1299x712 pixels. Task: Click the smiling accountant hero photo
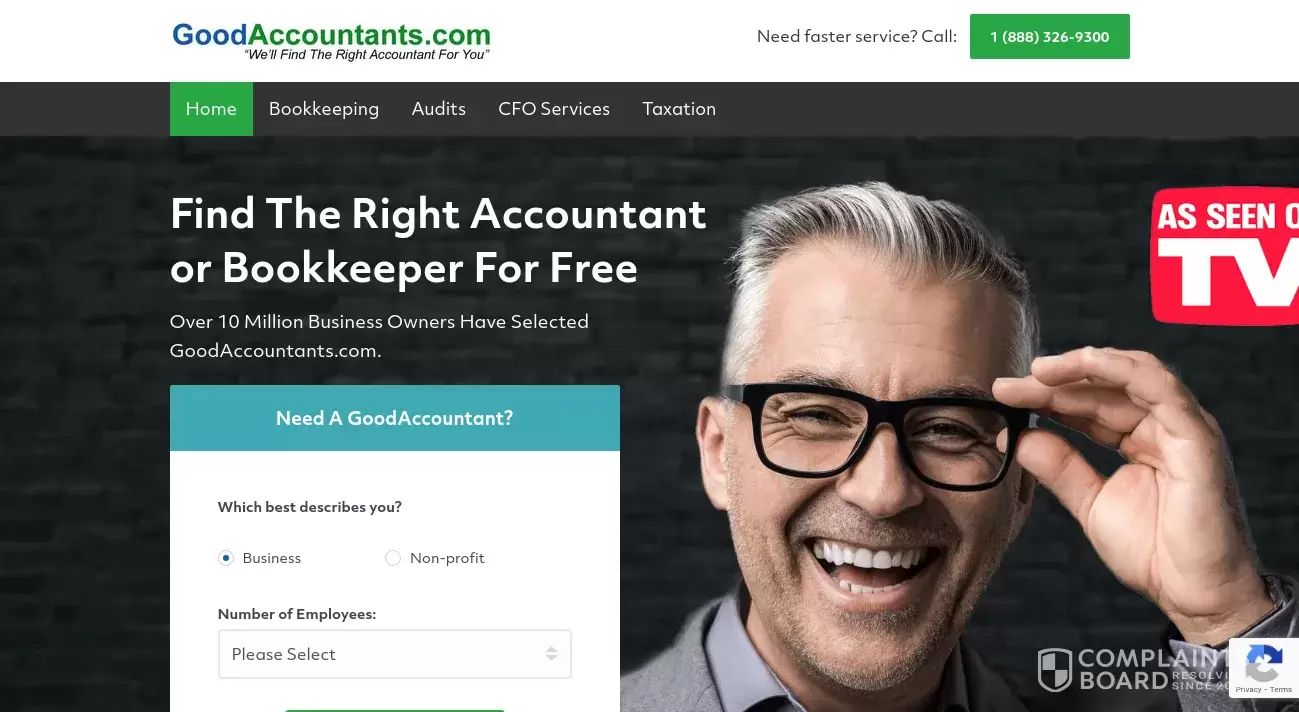click(x=960, y=450)
